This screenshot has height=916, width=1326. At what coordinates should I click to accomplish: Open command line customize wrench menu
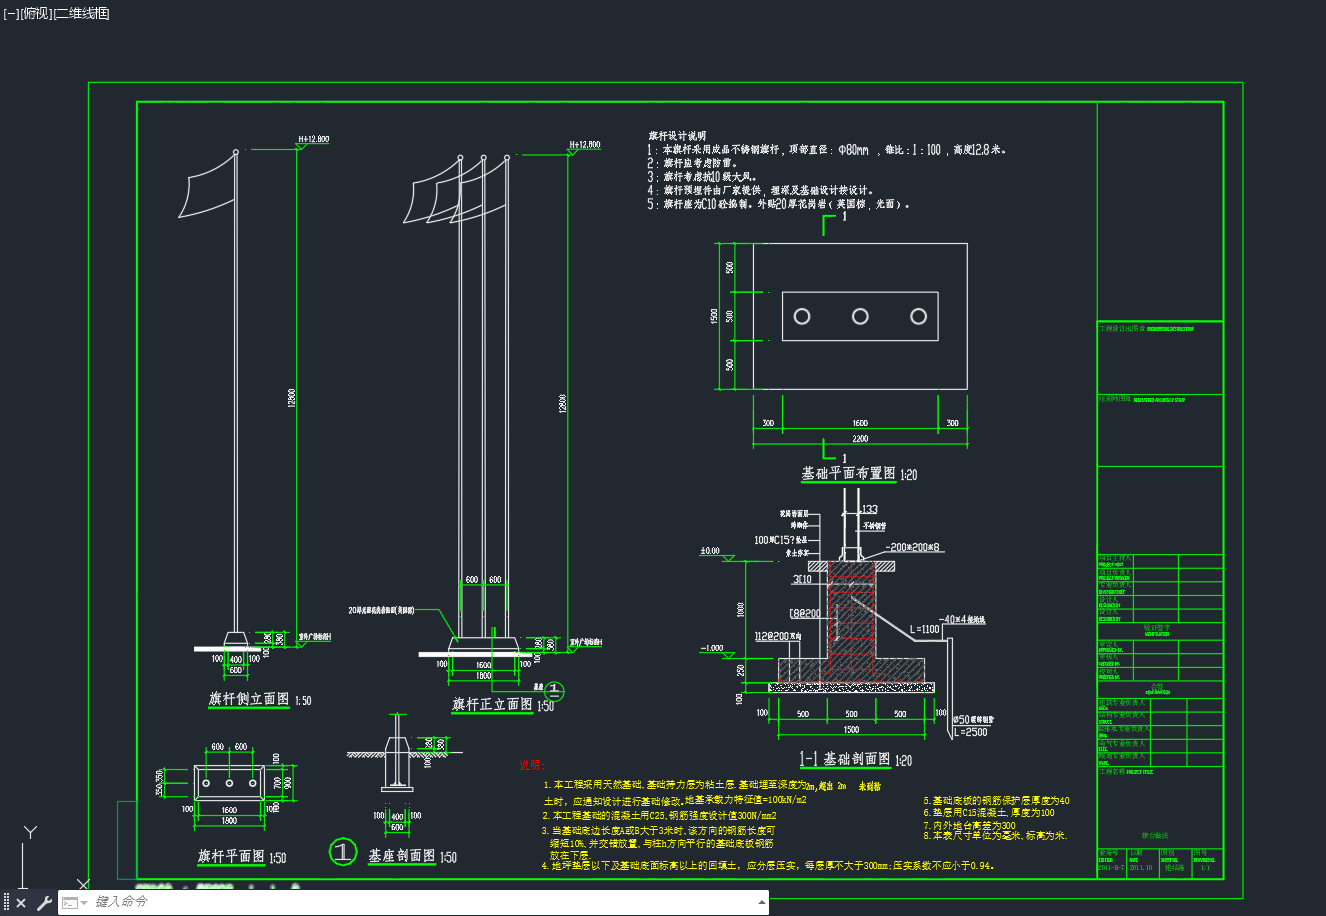tap(44, 903)
